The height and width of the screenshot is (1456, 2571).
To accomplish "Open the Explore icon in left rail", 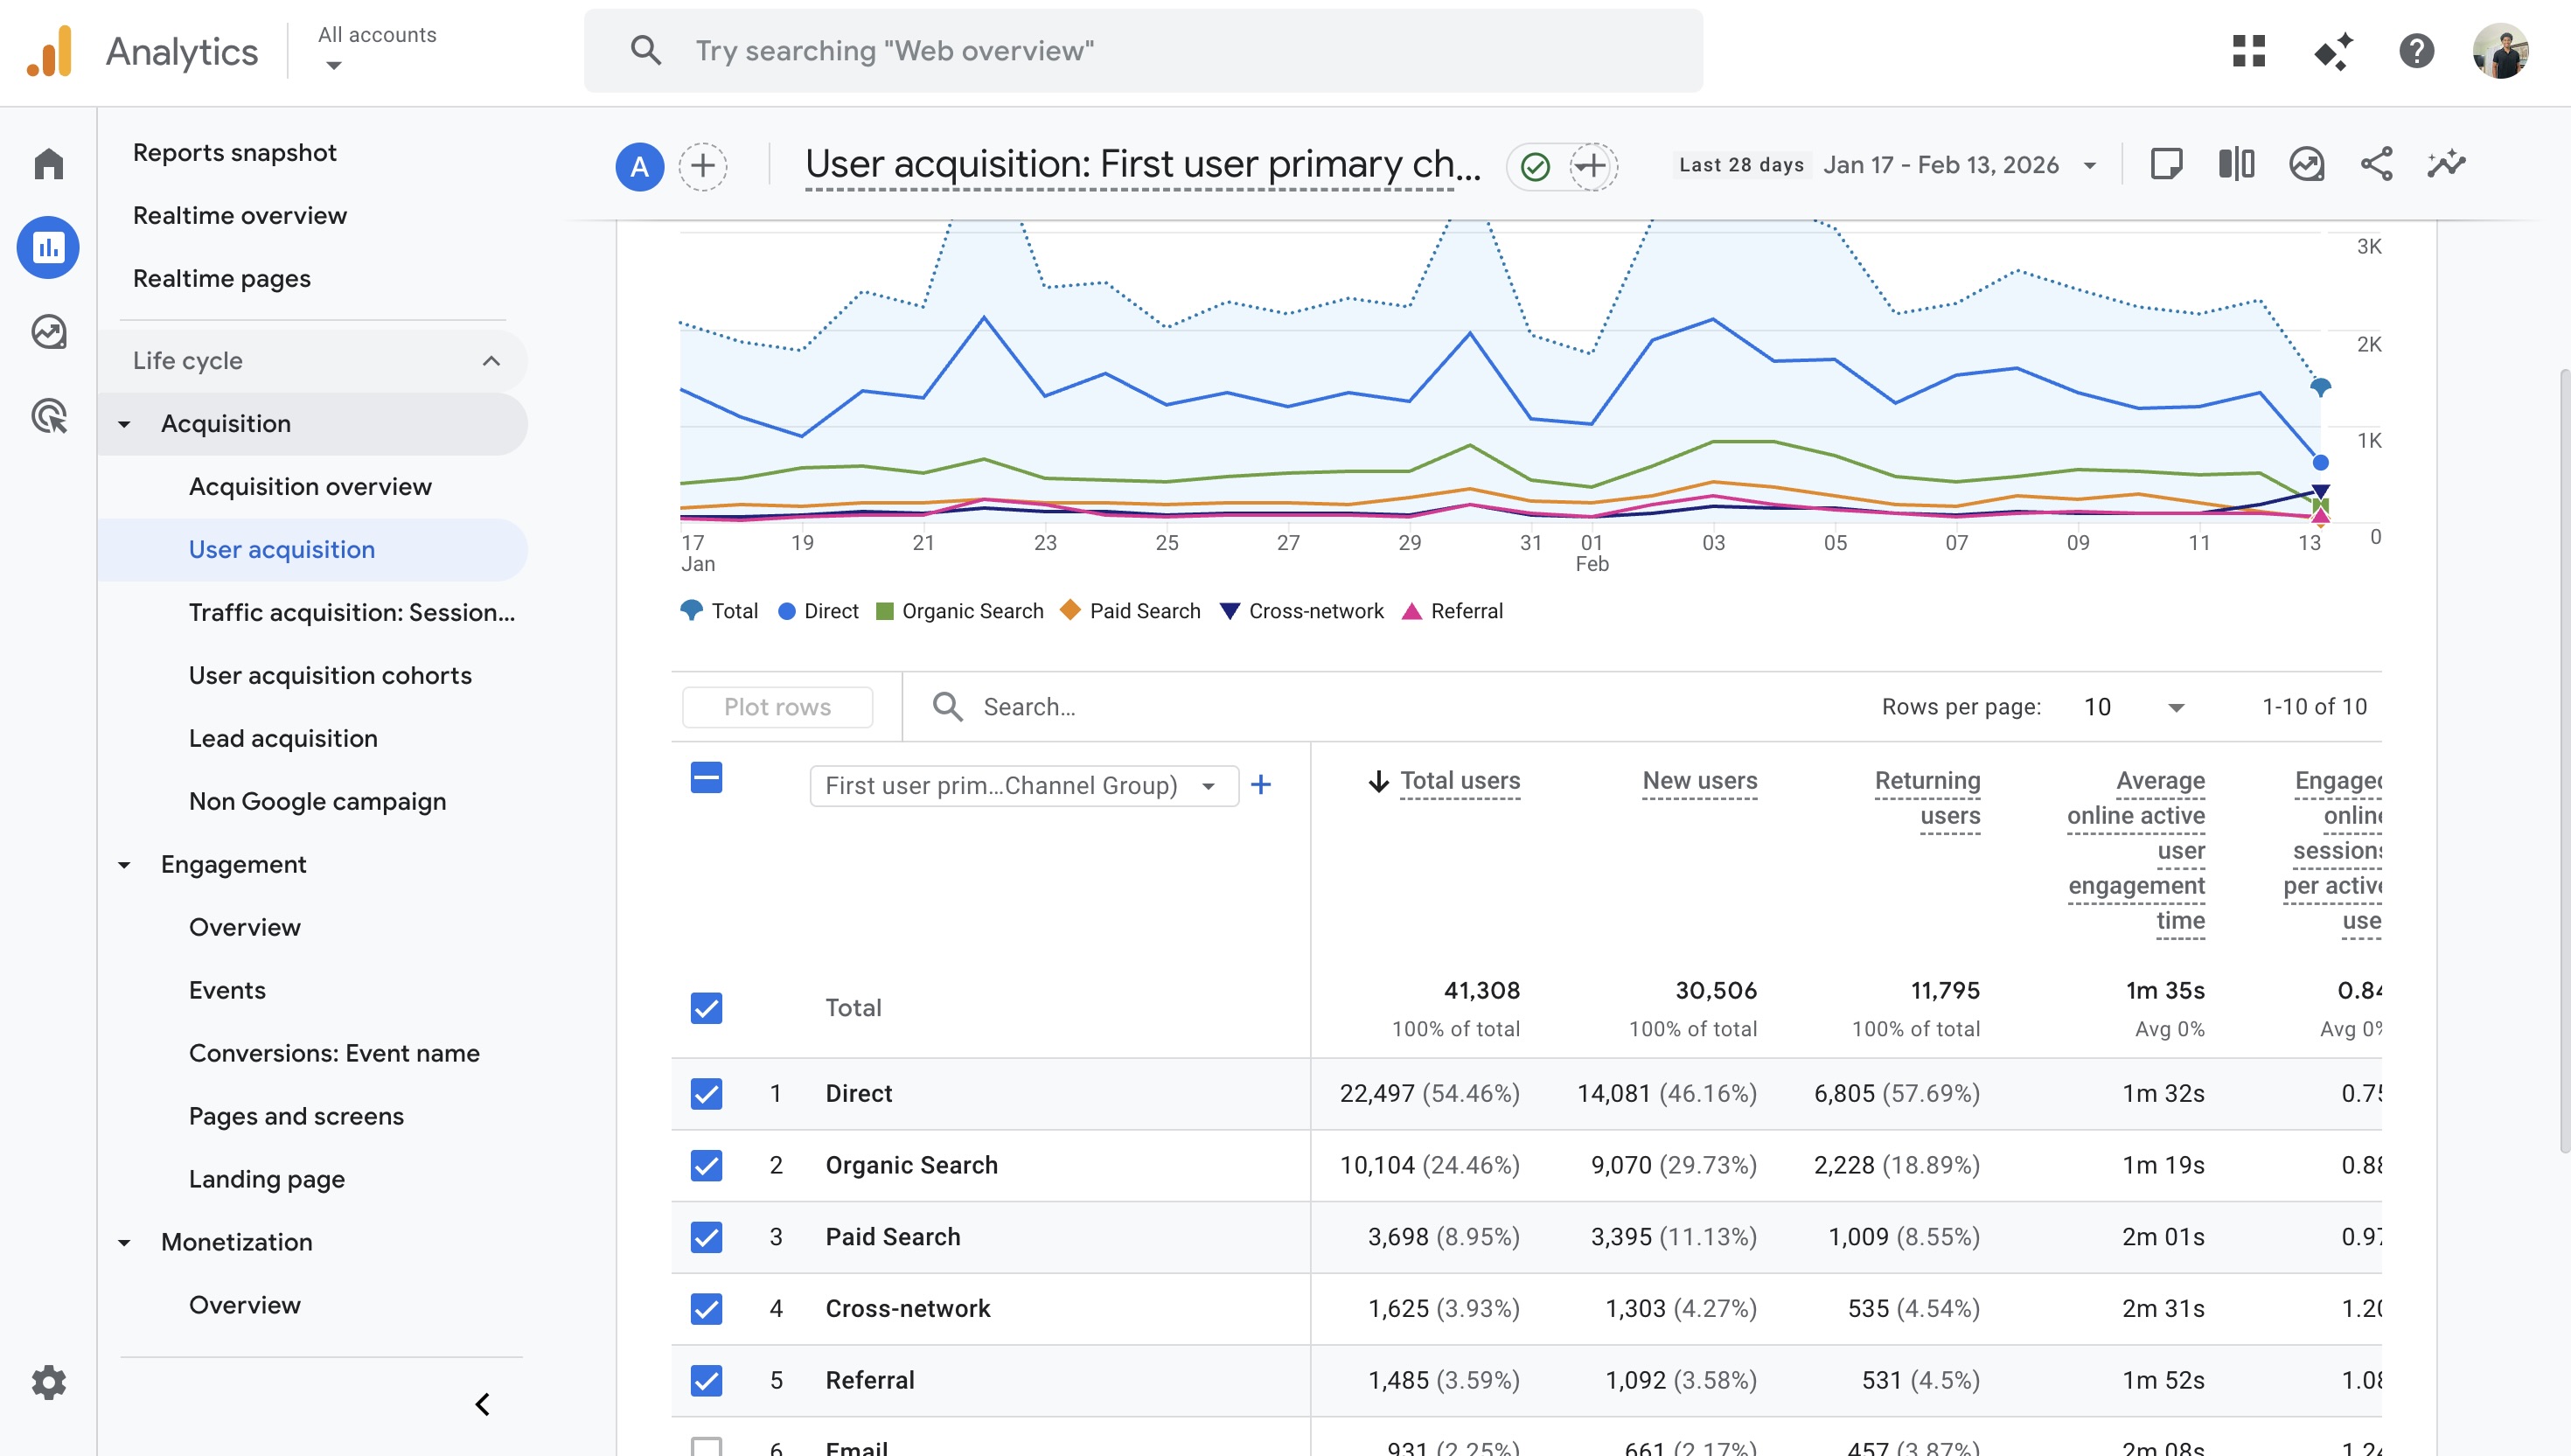I will coord(48,332).
